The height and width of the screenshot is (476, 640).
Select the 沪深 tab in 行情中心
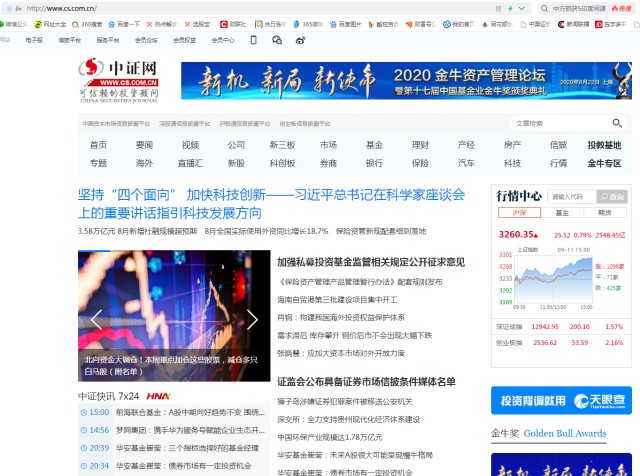(x=519, y=213)
